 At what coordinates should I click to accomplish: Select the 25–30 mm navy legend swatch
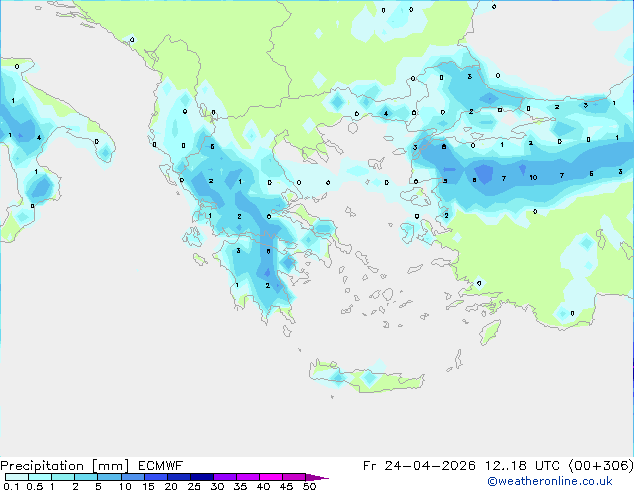coord(202,477)
